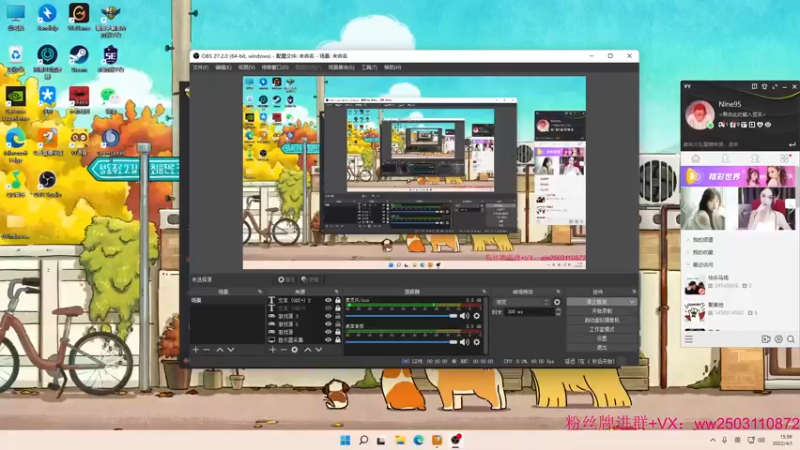Show hidden icons in system tray
Screen dimensions: 800x450
pyautogui.click(x=712, y=440)
